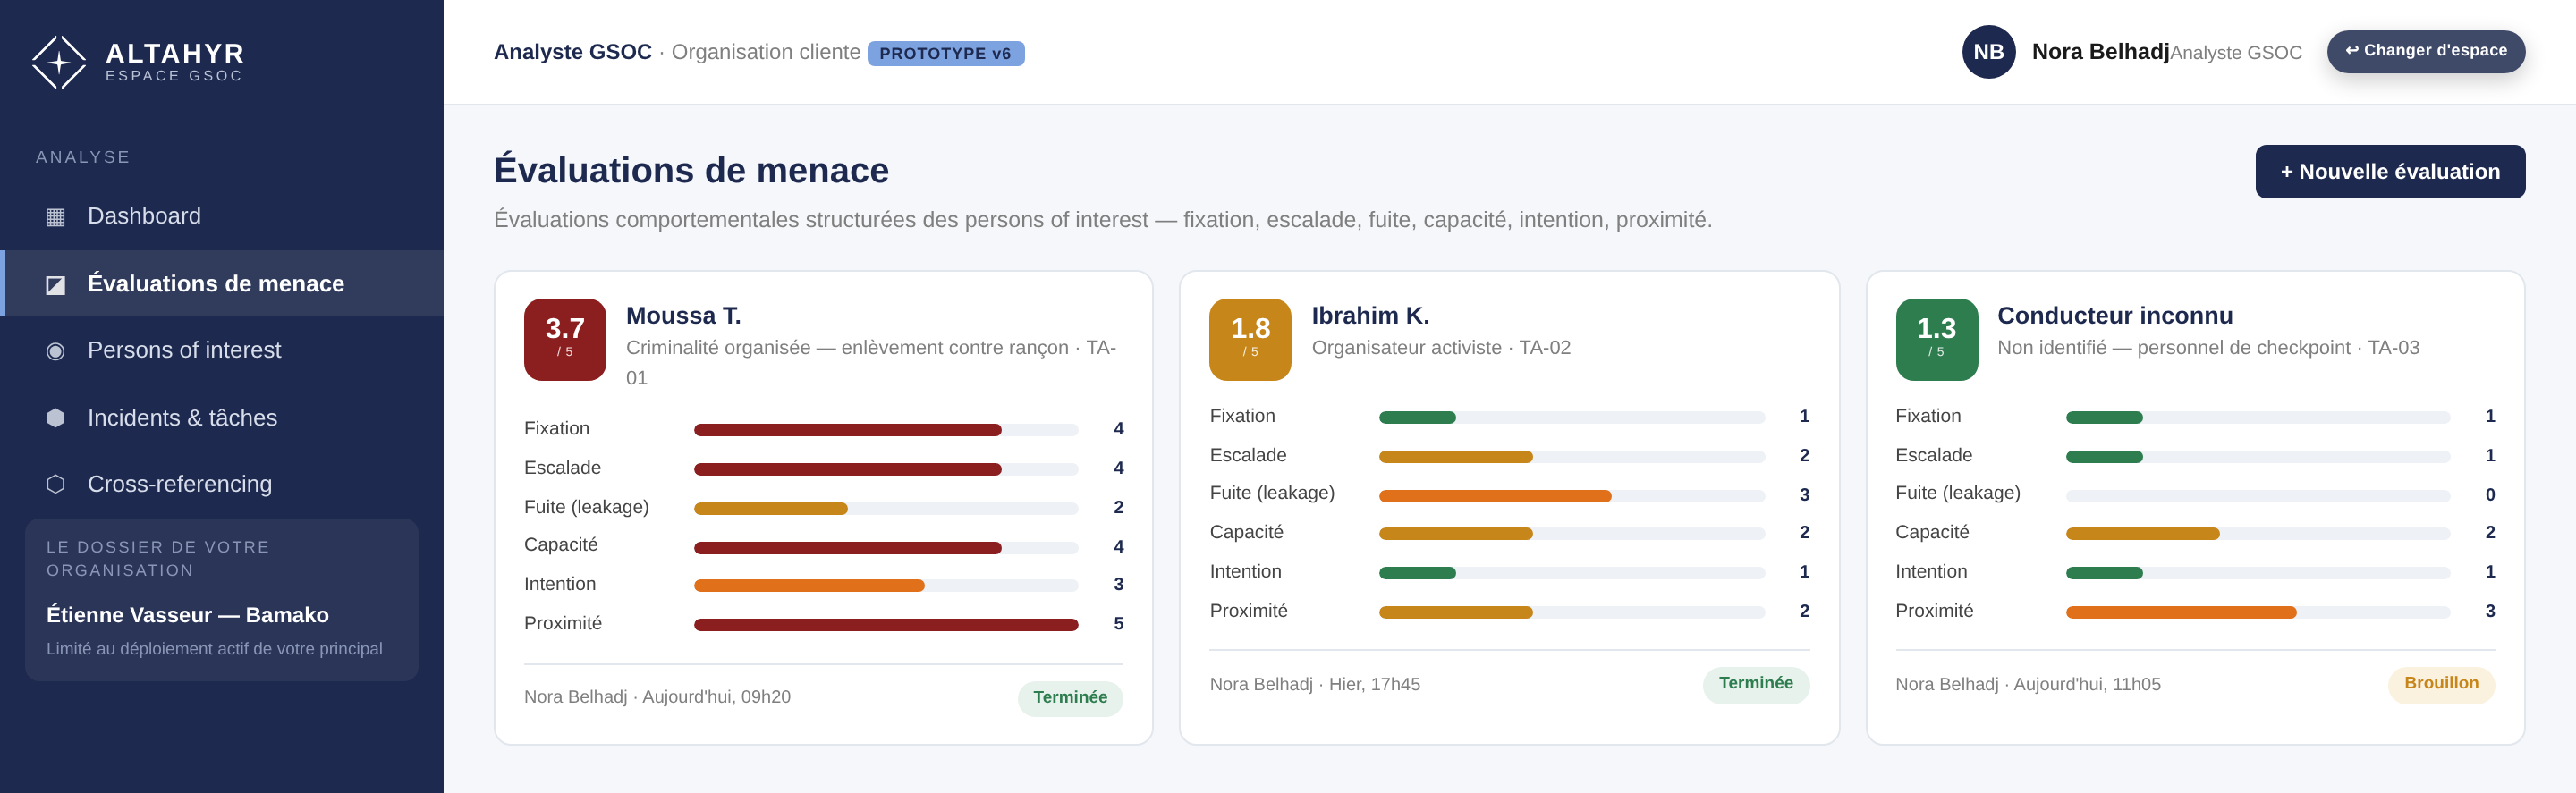Click Moussa T. Fuite (leakage) bar
The height and width of the screenshot is (793, 2576).
[886, 508]
